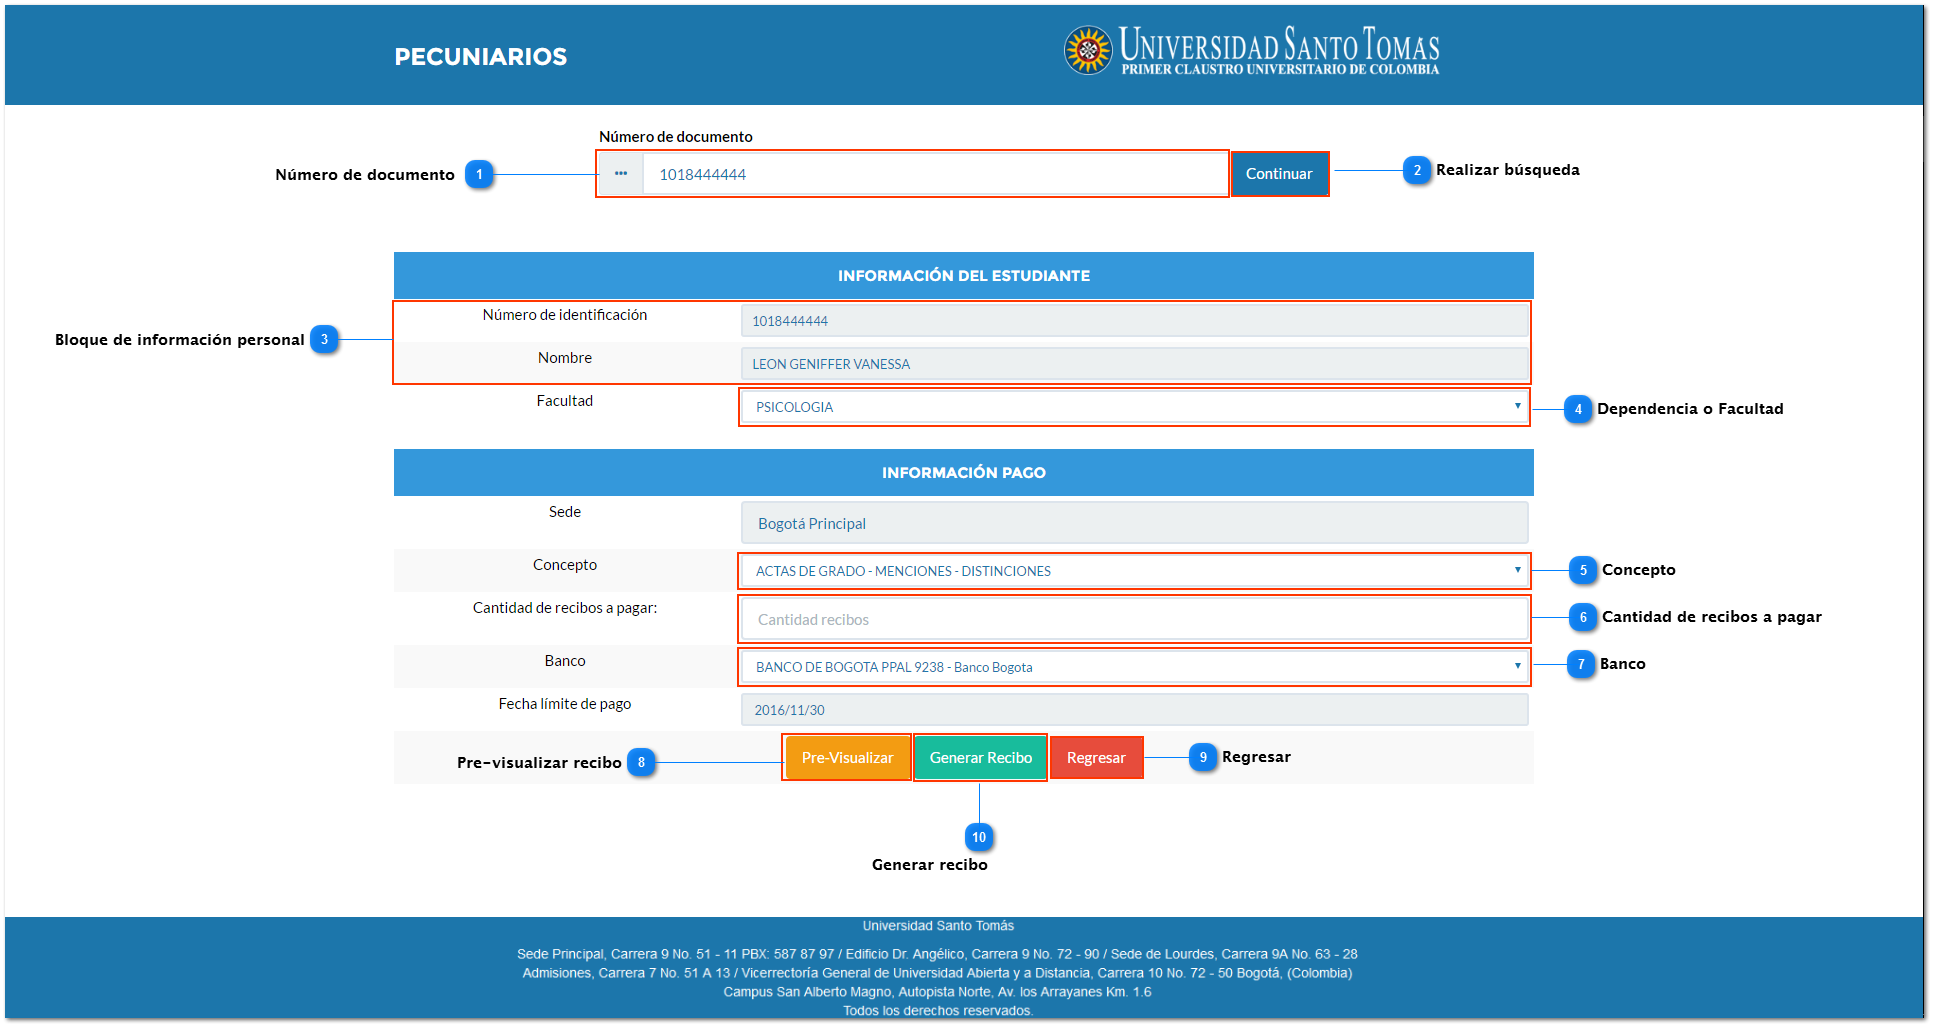1933x1027 pixels.
Task: Click the Continuar button
Action: [1279, 174]
